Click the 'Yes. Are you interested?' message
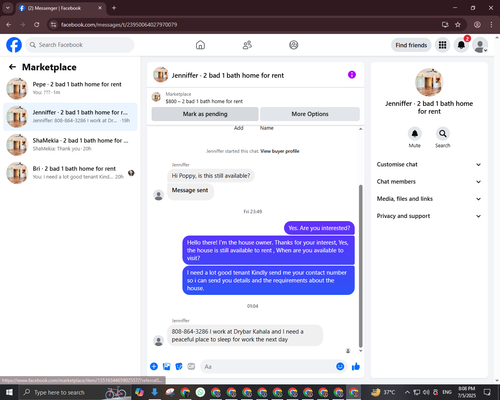 click(x=319, y=228)
